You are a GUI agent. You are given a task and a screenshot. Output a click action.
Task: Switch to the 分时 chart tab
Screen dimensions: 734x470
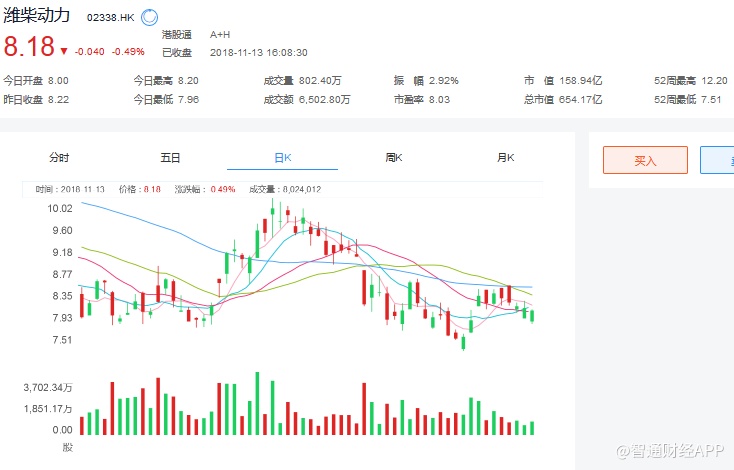[x=60, y=157]
